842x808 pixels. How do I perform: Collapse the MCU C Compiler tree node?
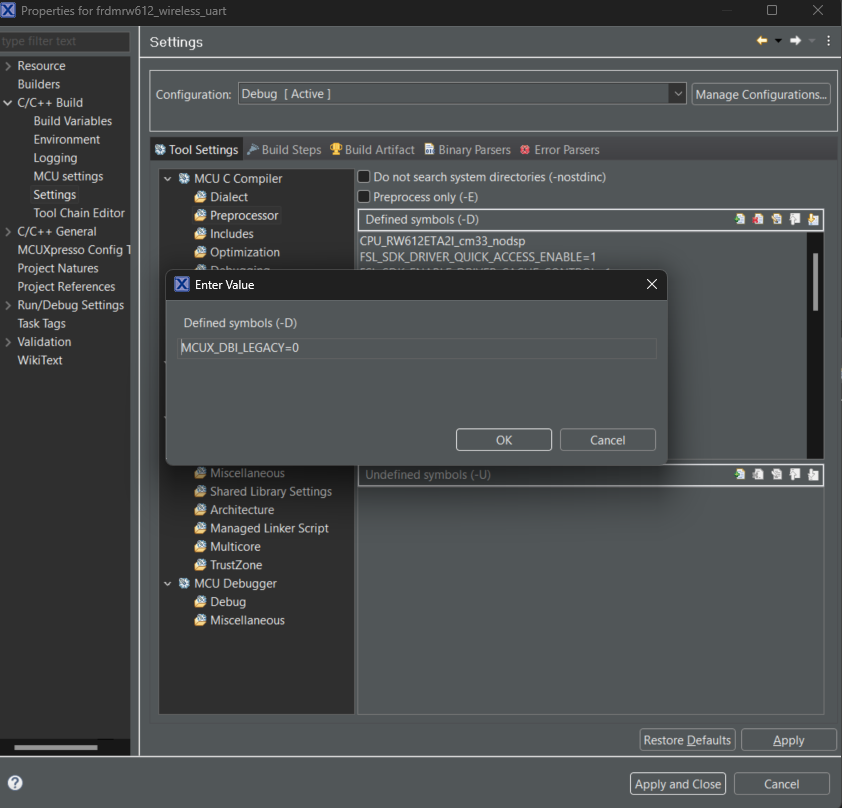tap(168, 179)
